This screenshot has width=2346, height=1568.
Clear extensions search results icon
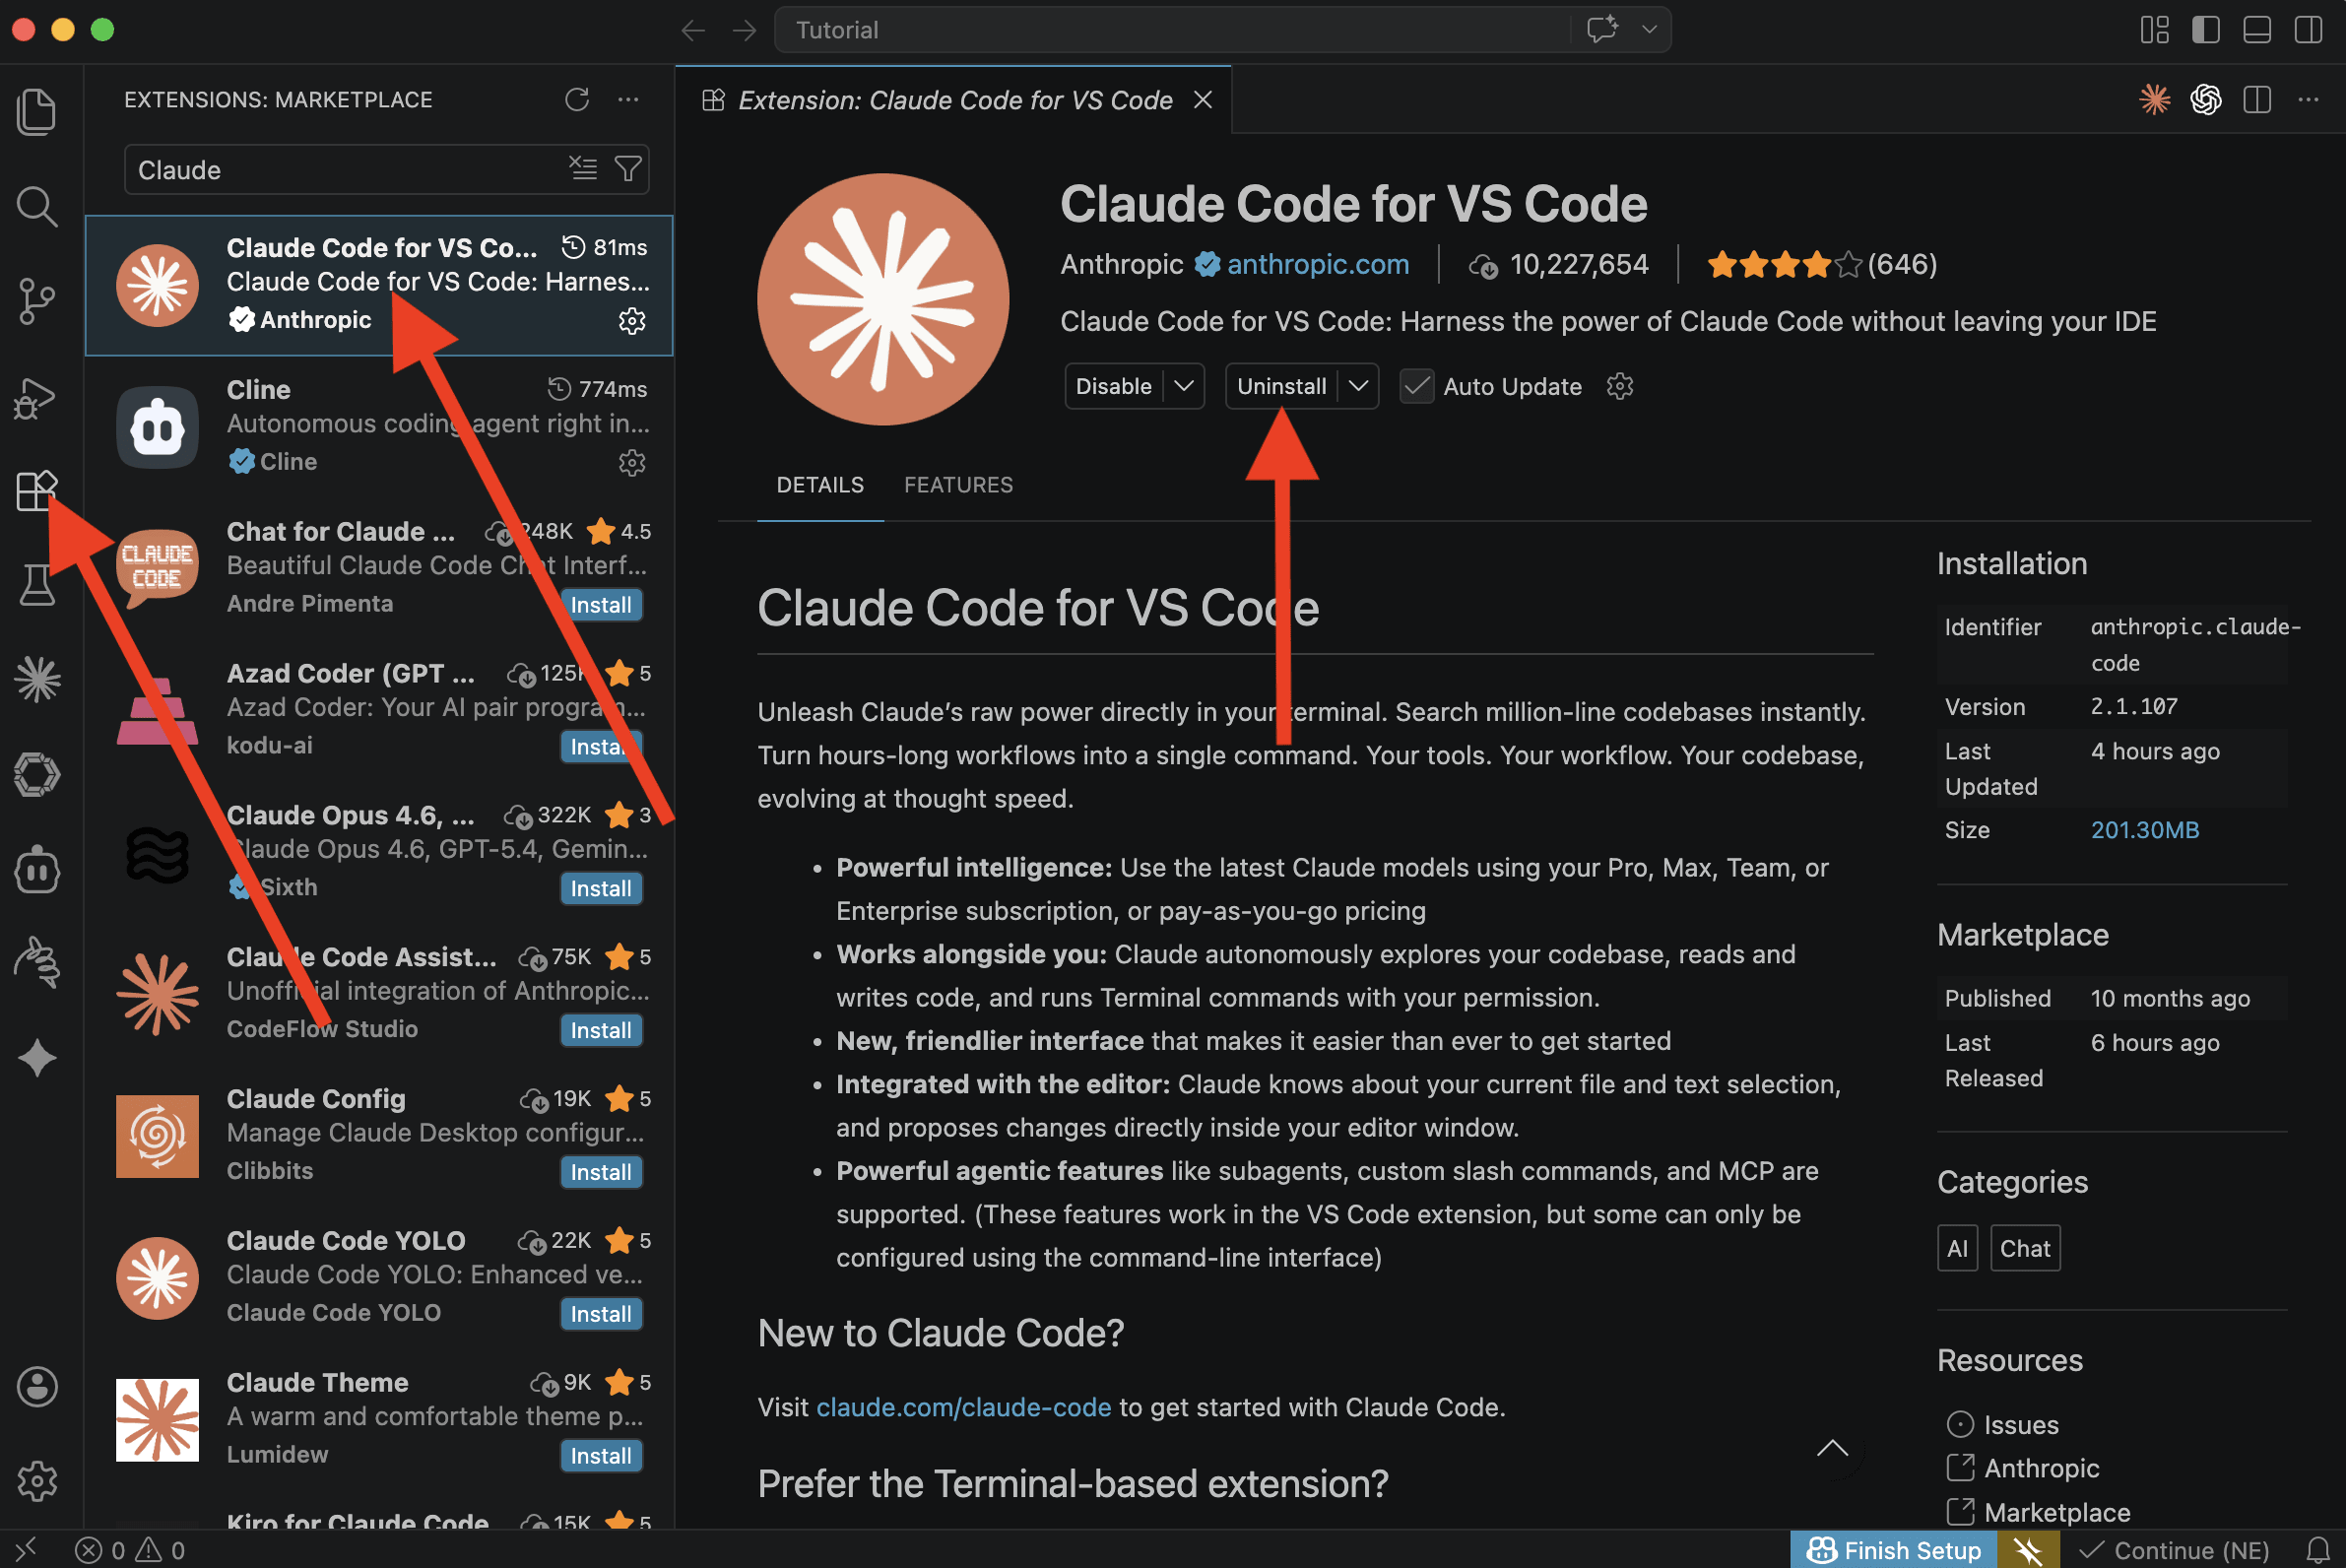tap(583, 169)
